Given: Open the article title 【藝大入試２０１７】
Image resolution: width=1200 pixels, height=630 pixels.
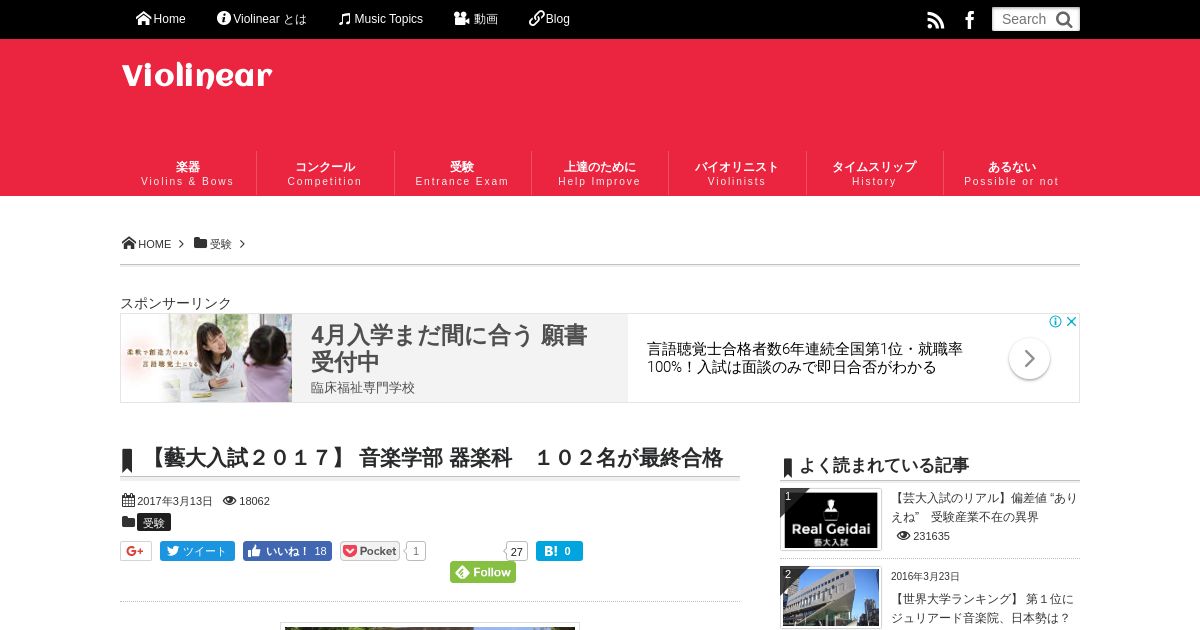Looking at the screenshot, I should [434, 458].
